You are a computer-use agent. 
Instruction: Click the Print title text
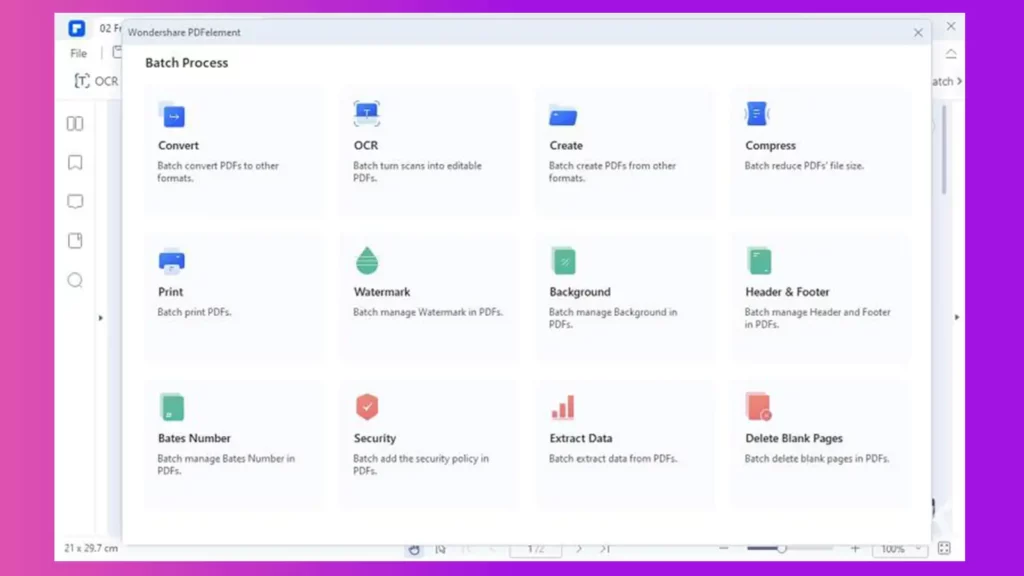coord(170,292)
